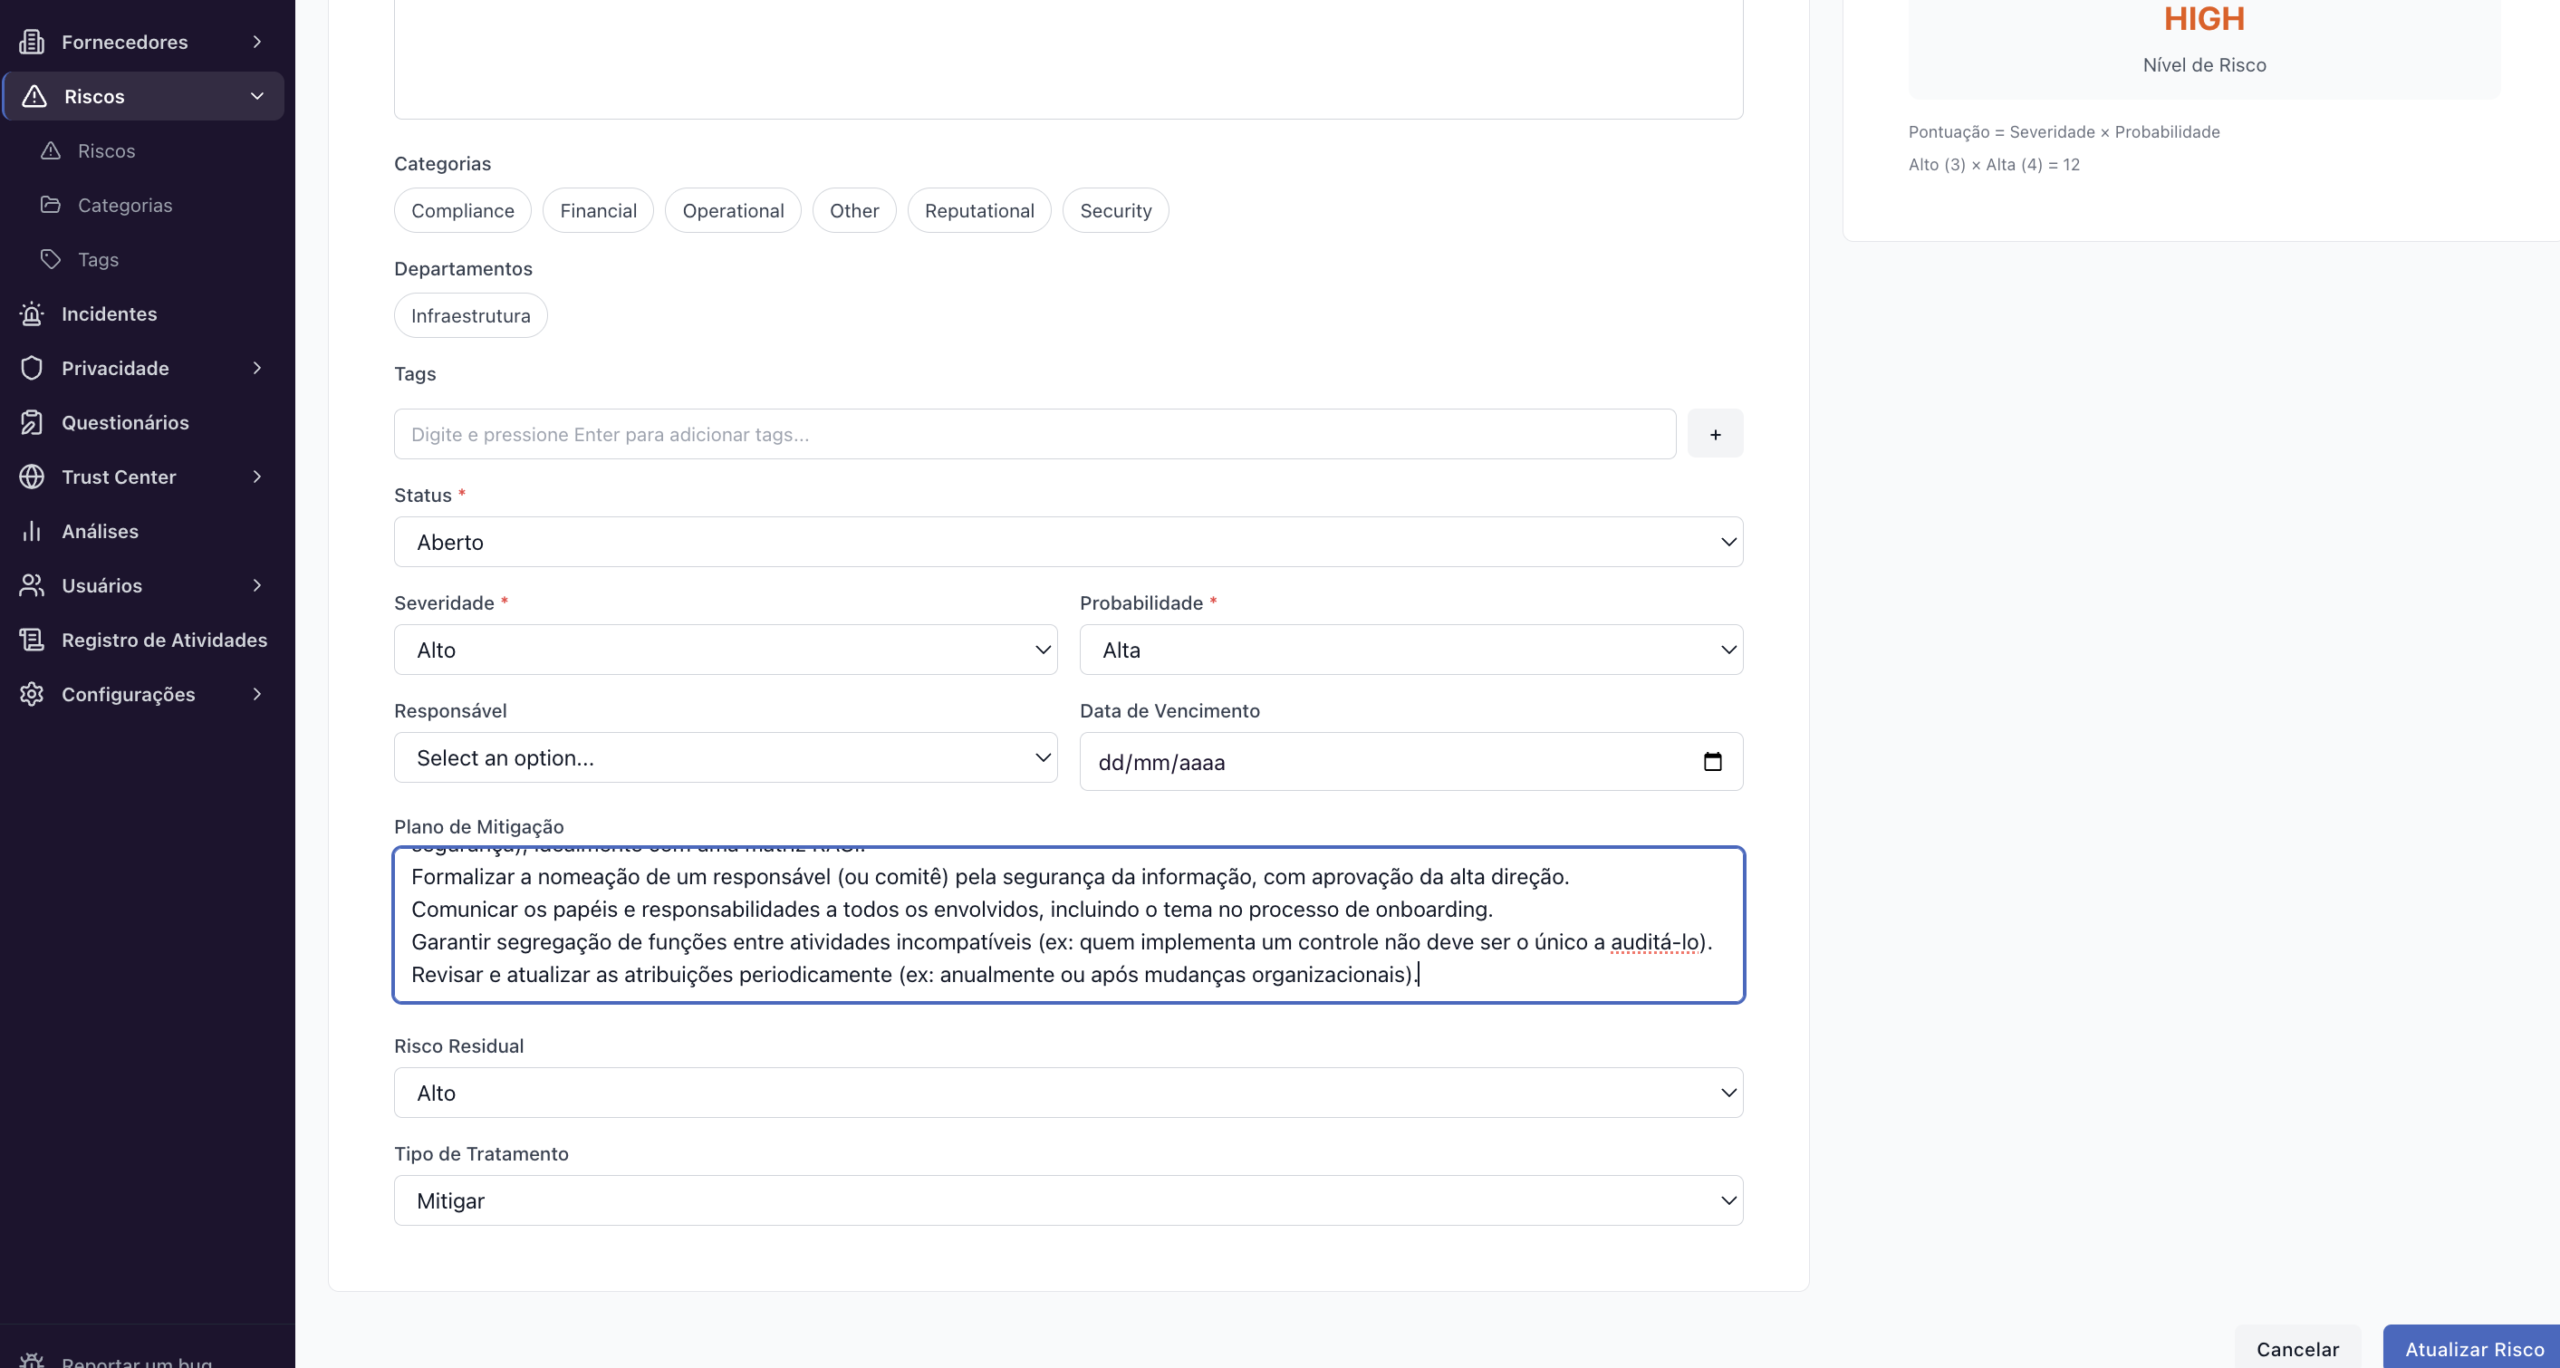Click the Fornecedores building icon
The width and height of the screenshot is (2560, 1368).
(x=32, y=42)
